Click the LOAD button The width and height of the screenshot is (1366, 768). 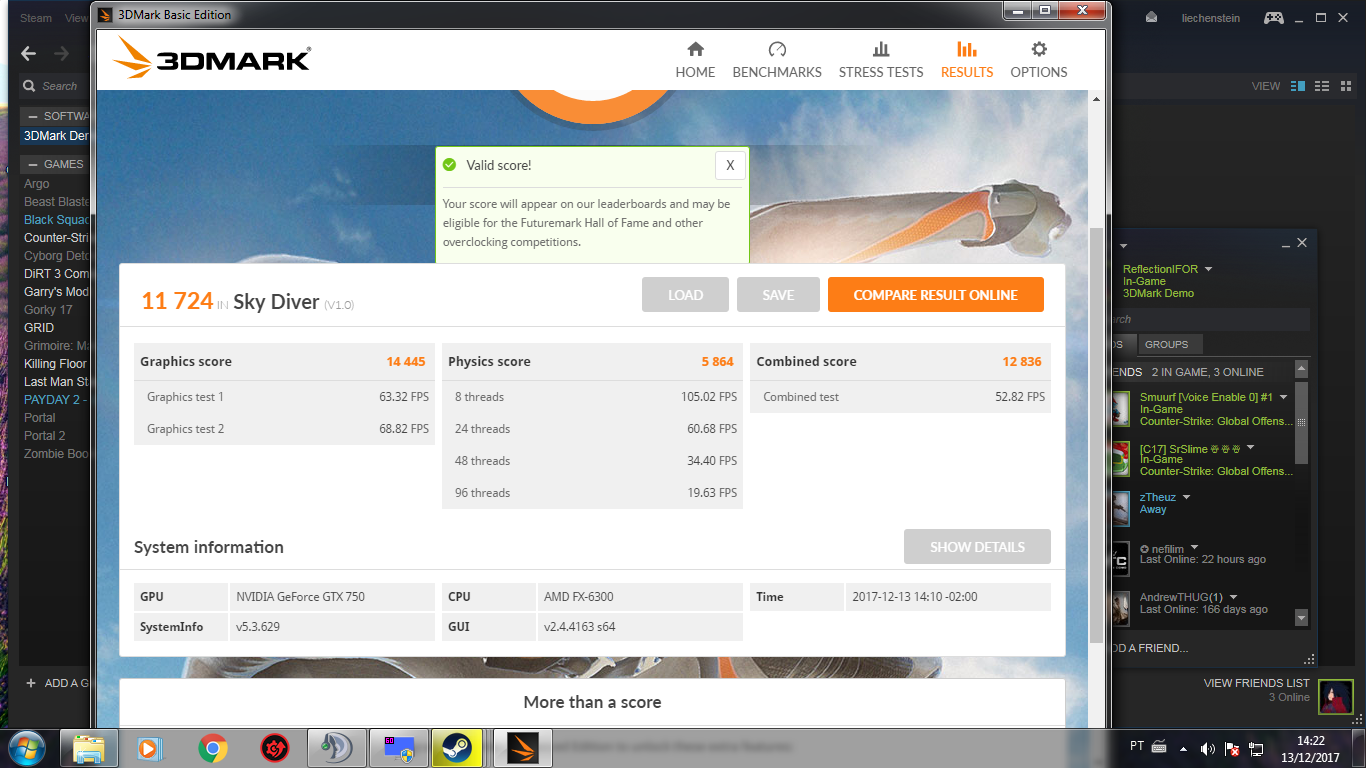click(x=686, y=295)
